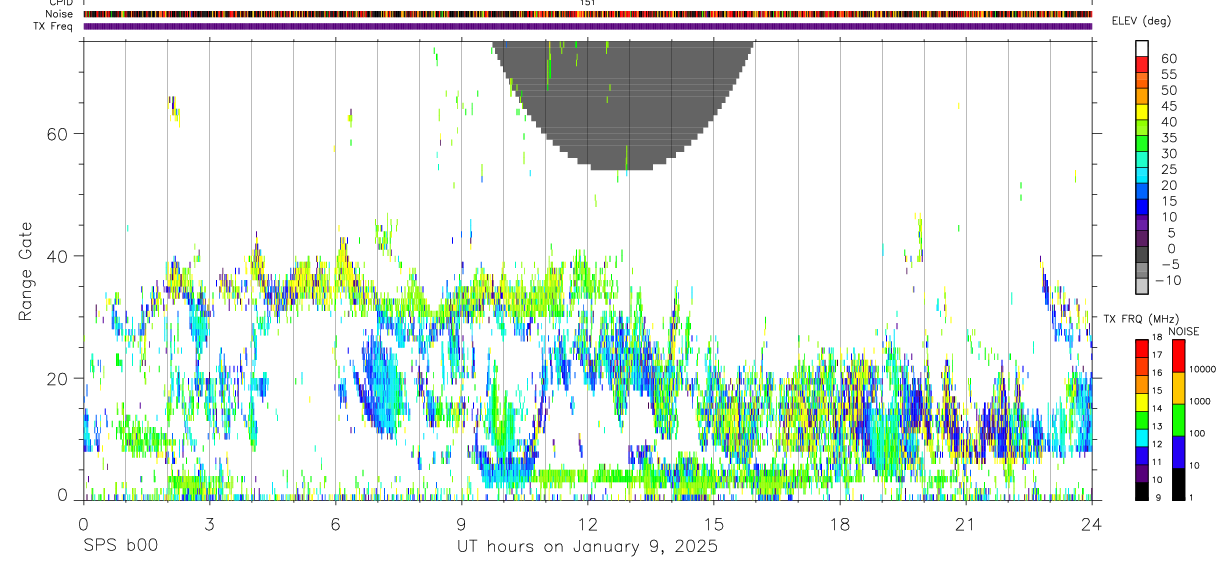Pick the green segment of NOISE colorbar
This screenshot has height=567, width=1228.
point(1178,420)
